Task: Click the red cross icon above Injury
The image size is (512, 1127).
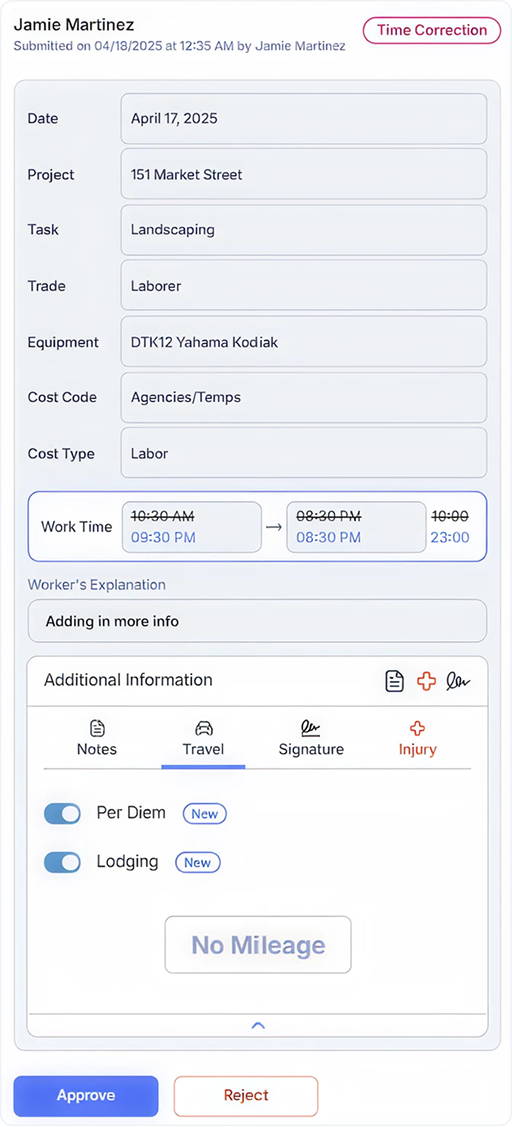Action: pyautogui.click(x=417, y=728)
